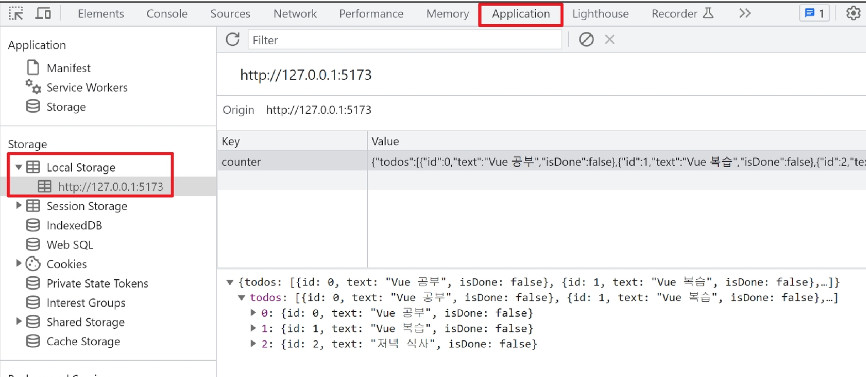Select the counter row's JSON value cell

[x=617, y=162]
